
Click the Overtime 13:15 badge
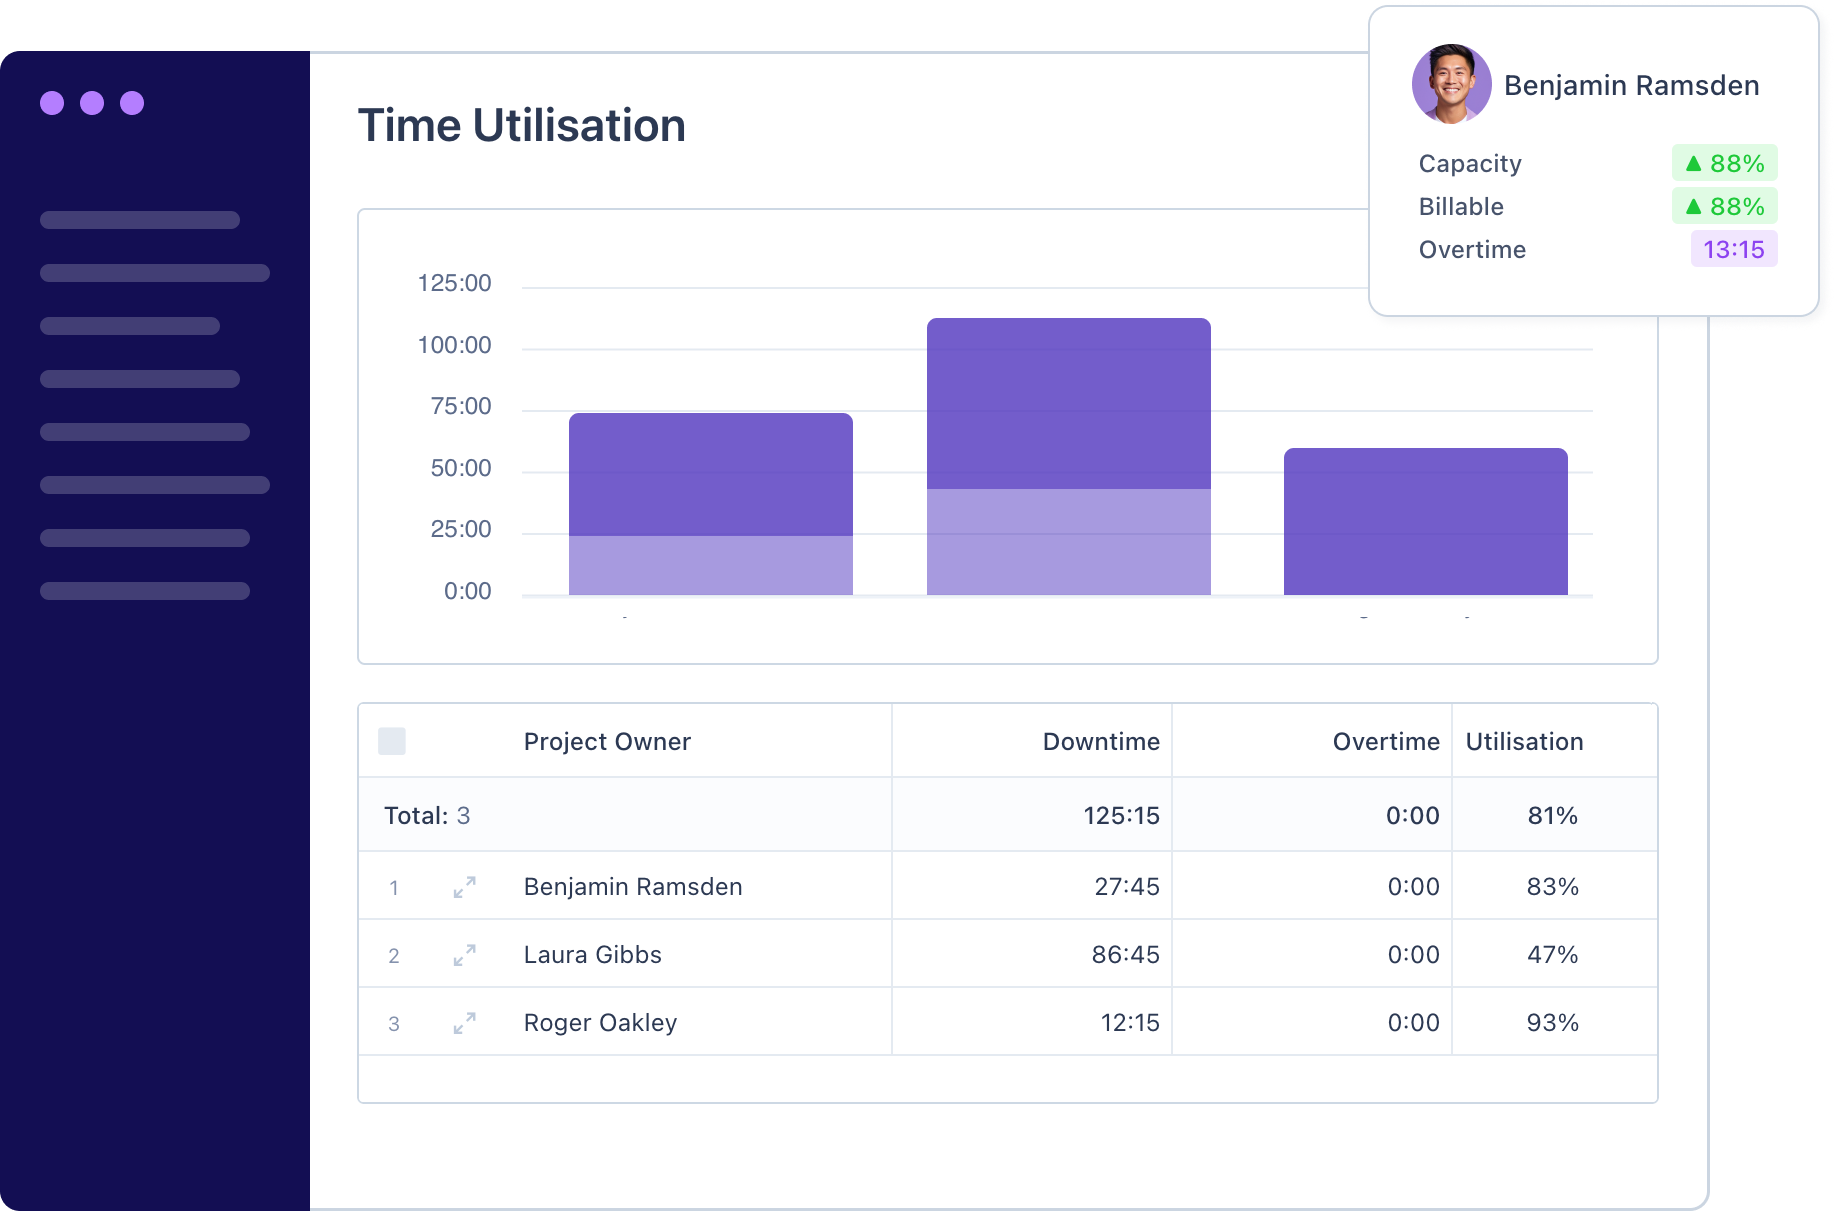[1733, 249]
